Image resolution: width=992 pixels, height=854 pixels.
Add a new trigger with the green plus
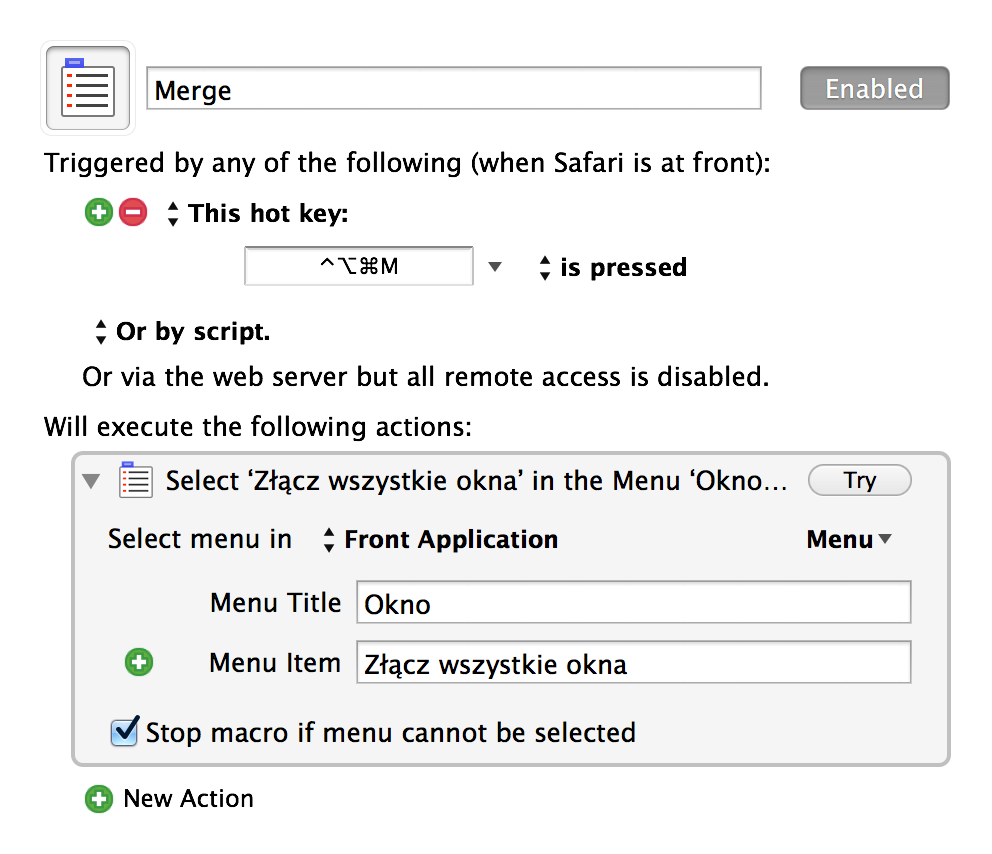[98, 212]
